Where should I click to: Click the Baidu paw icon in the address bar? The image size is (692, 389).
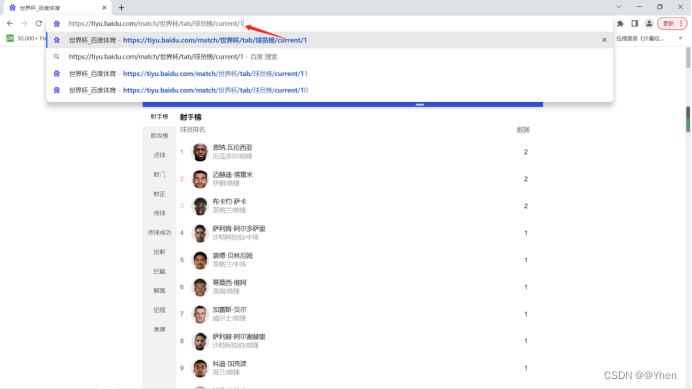click(56, 23)
